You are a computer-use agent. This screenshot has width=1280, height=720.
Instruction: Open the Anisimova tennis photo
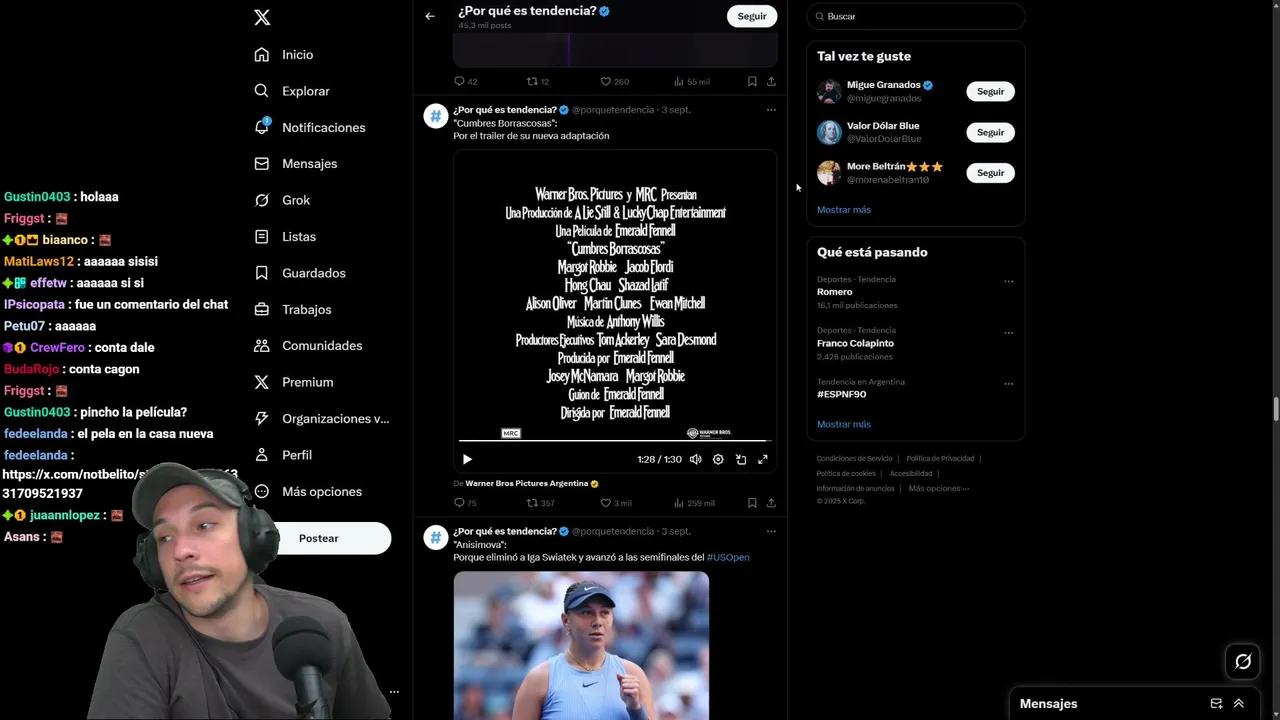click(581, 645)
